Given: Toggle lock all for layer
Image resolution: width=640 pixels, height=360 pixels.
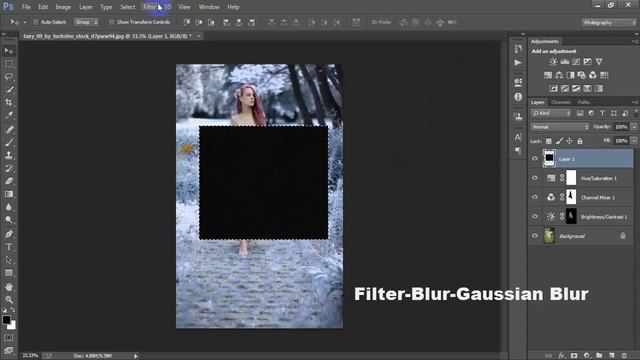Looking at the screenshot, I should click(x=580, y=141).
